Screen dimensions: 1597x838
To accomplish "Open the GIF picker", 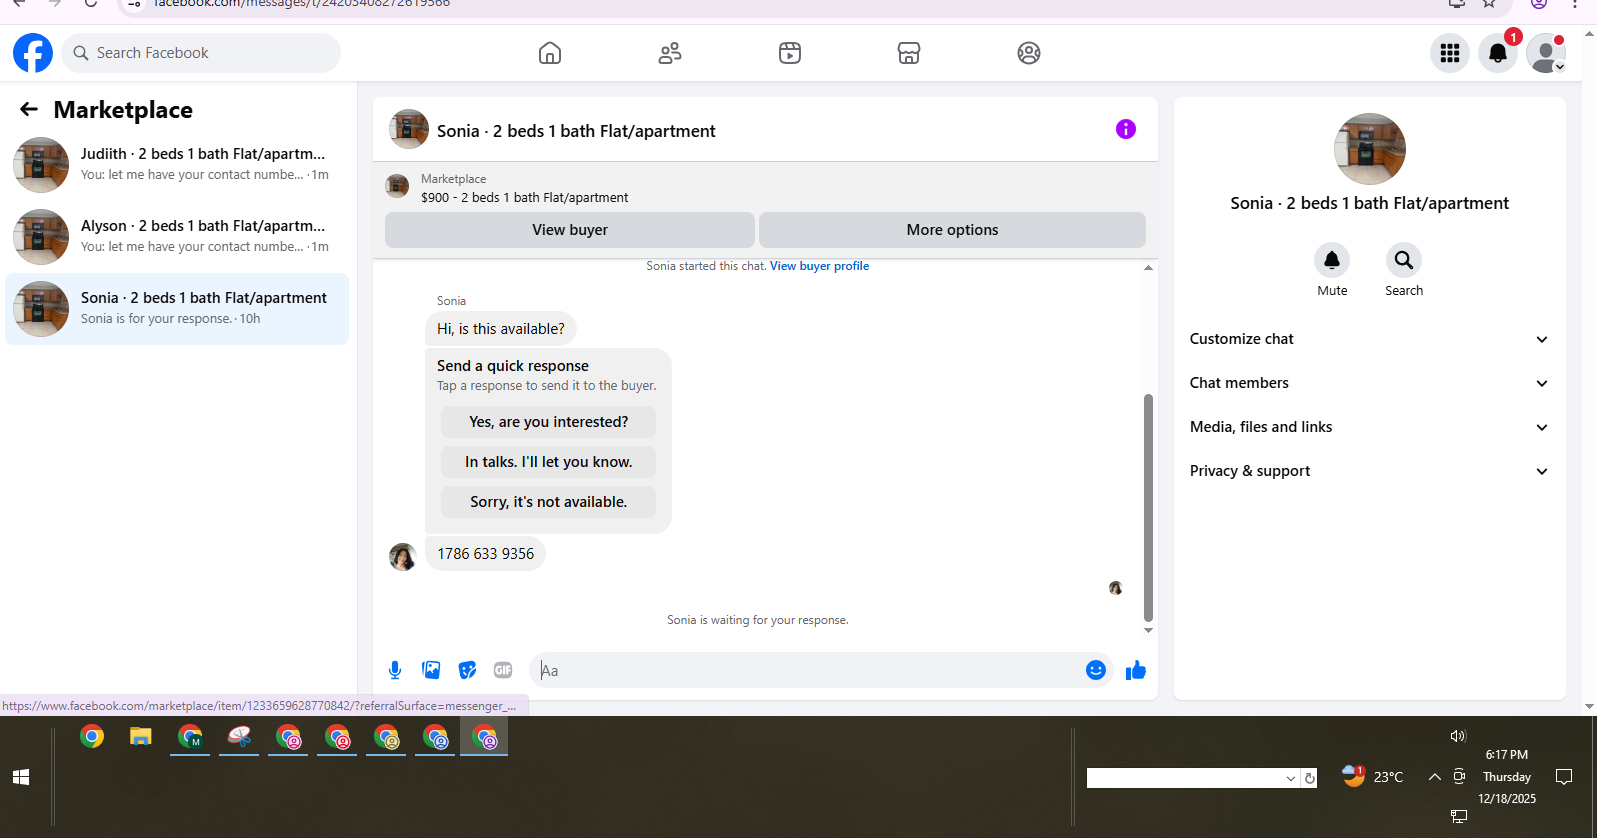I will point(503,670).
